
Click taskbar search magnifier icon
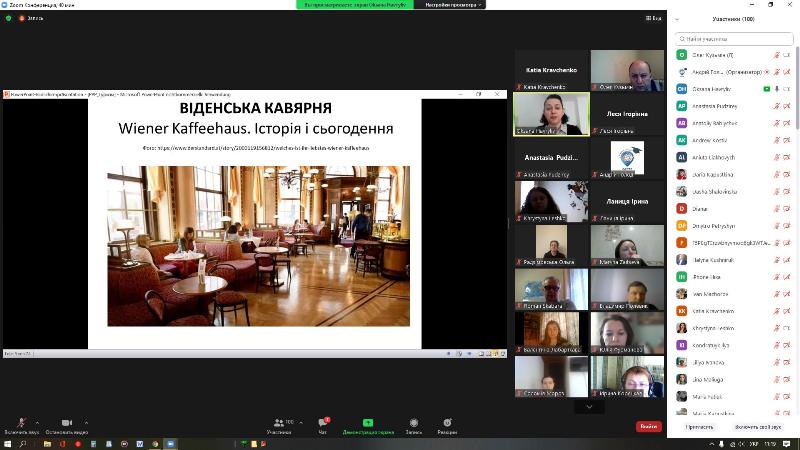23,444
